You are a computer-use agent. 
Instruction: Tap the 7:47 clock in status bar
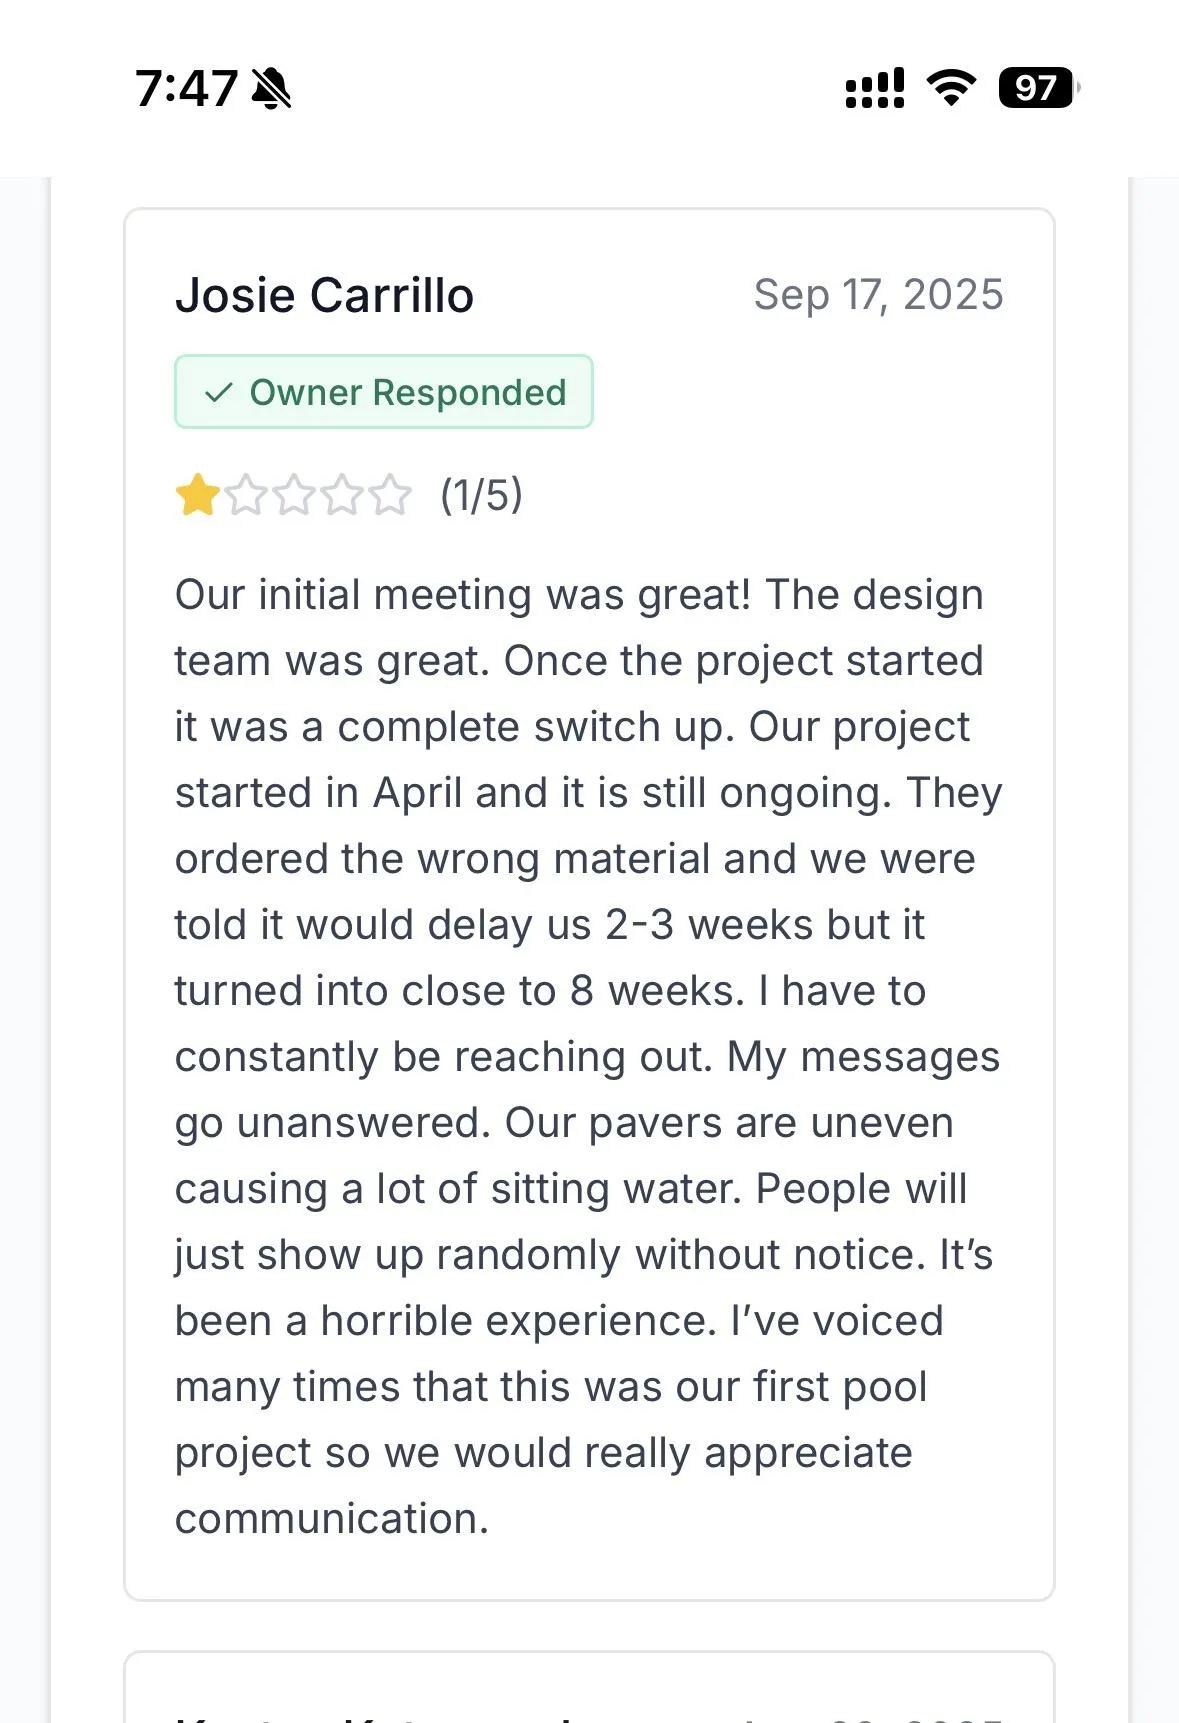click(x=186, y=87)
